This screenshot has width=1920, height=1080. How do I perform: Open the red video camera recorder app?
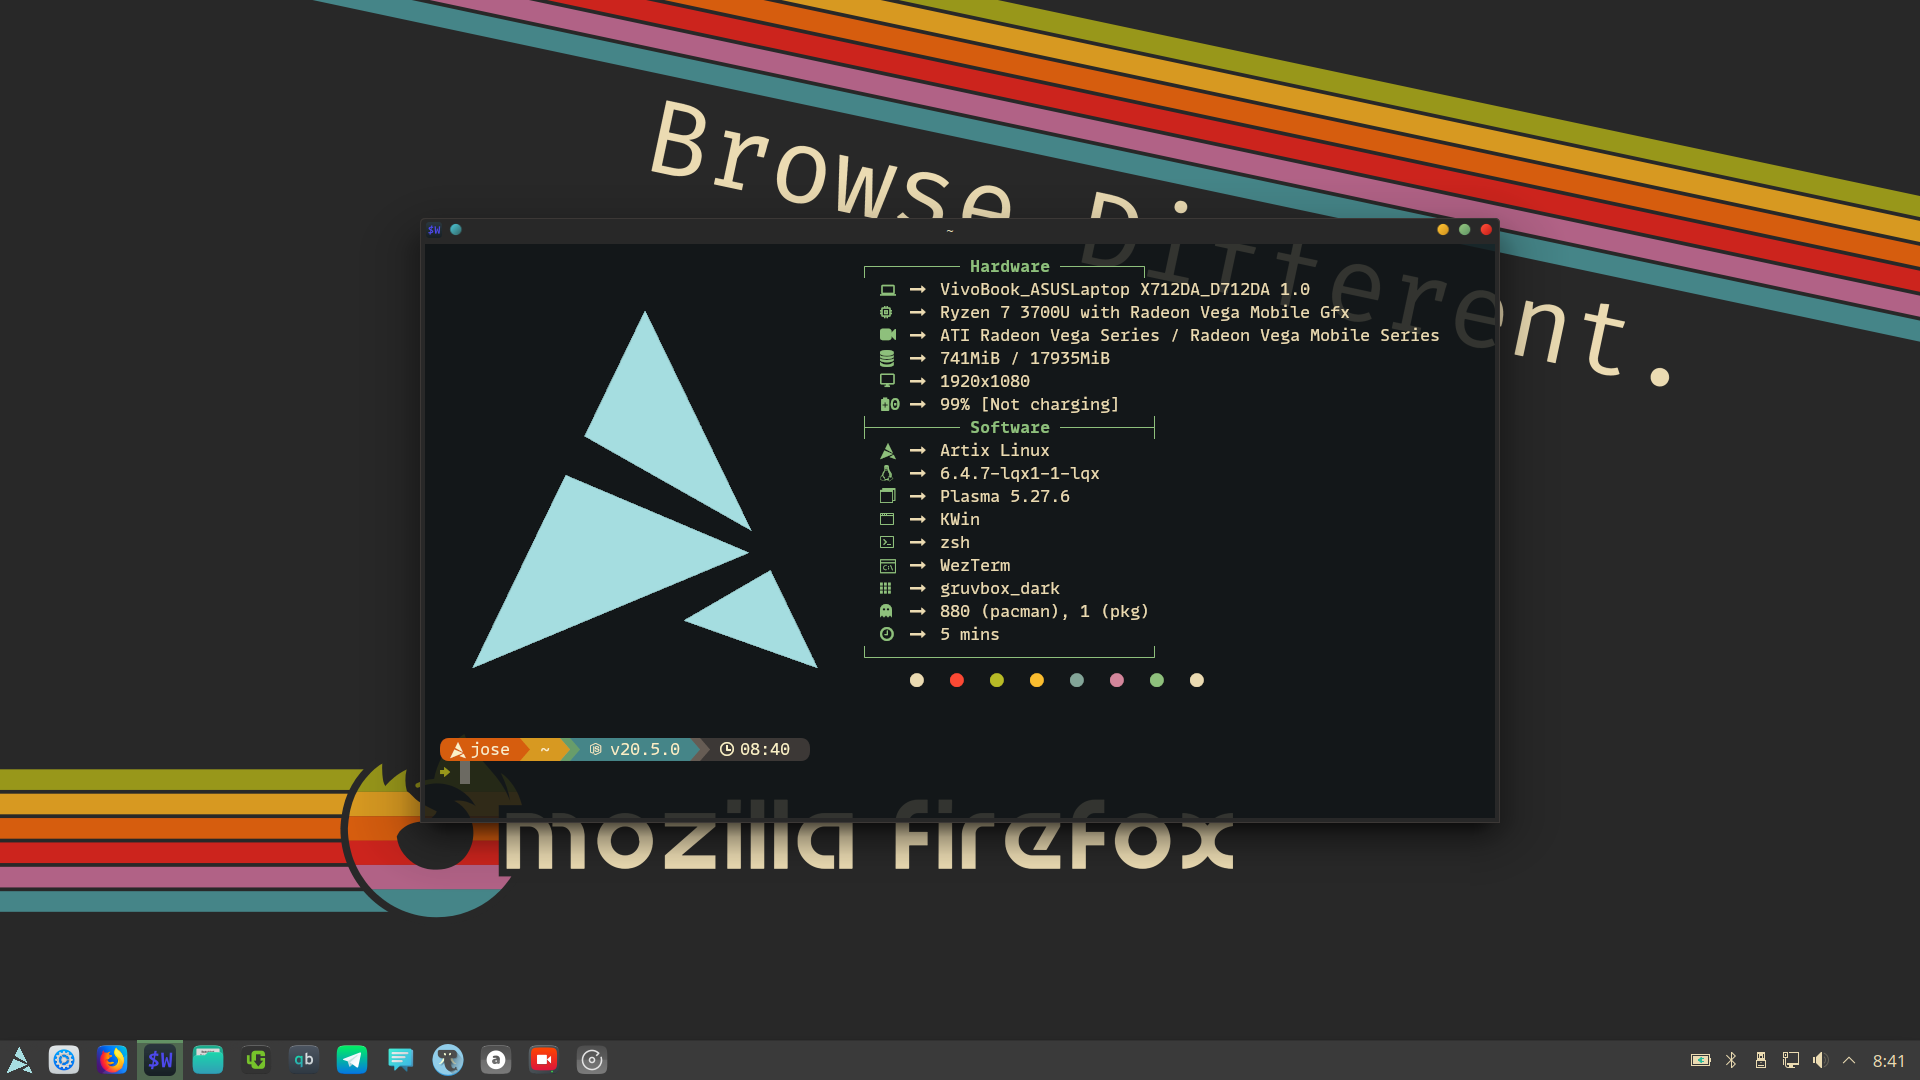544,1060
